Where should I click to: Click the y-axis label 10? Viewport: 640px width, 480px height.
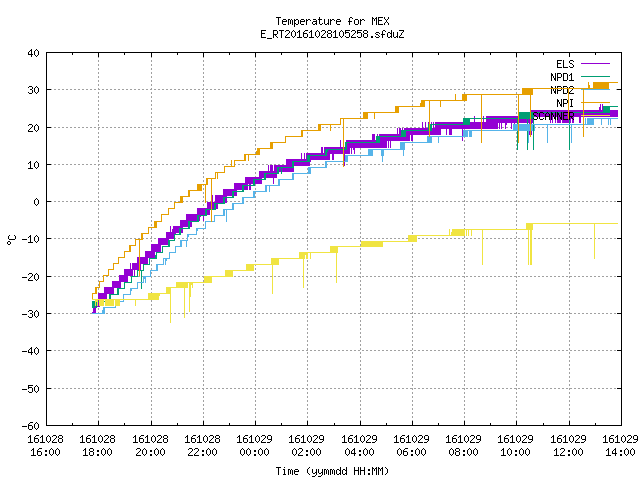tap(33, 165)
